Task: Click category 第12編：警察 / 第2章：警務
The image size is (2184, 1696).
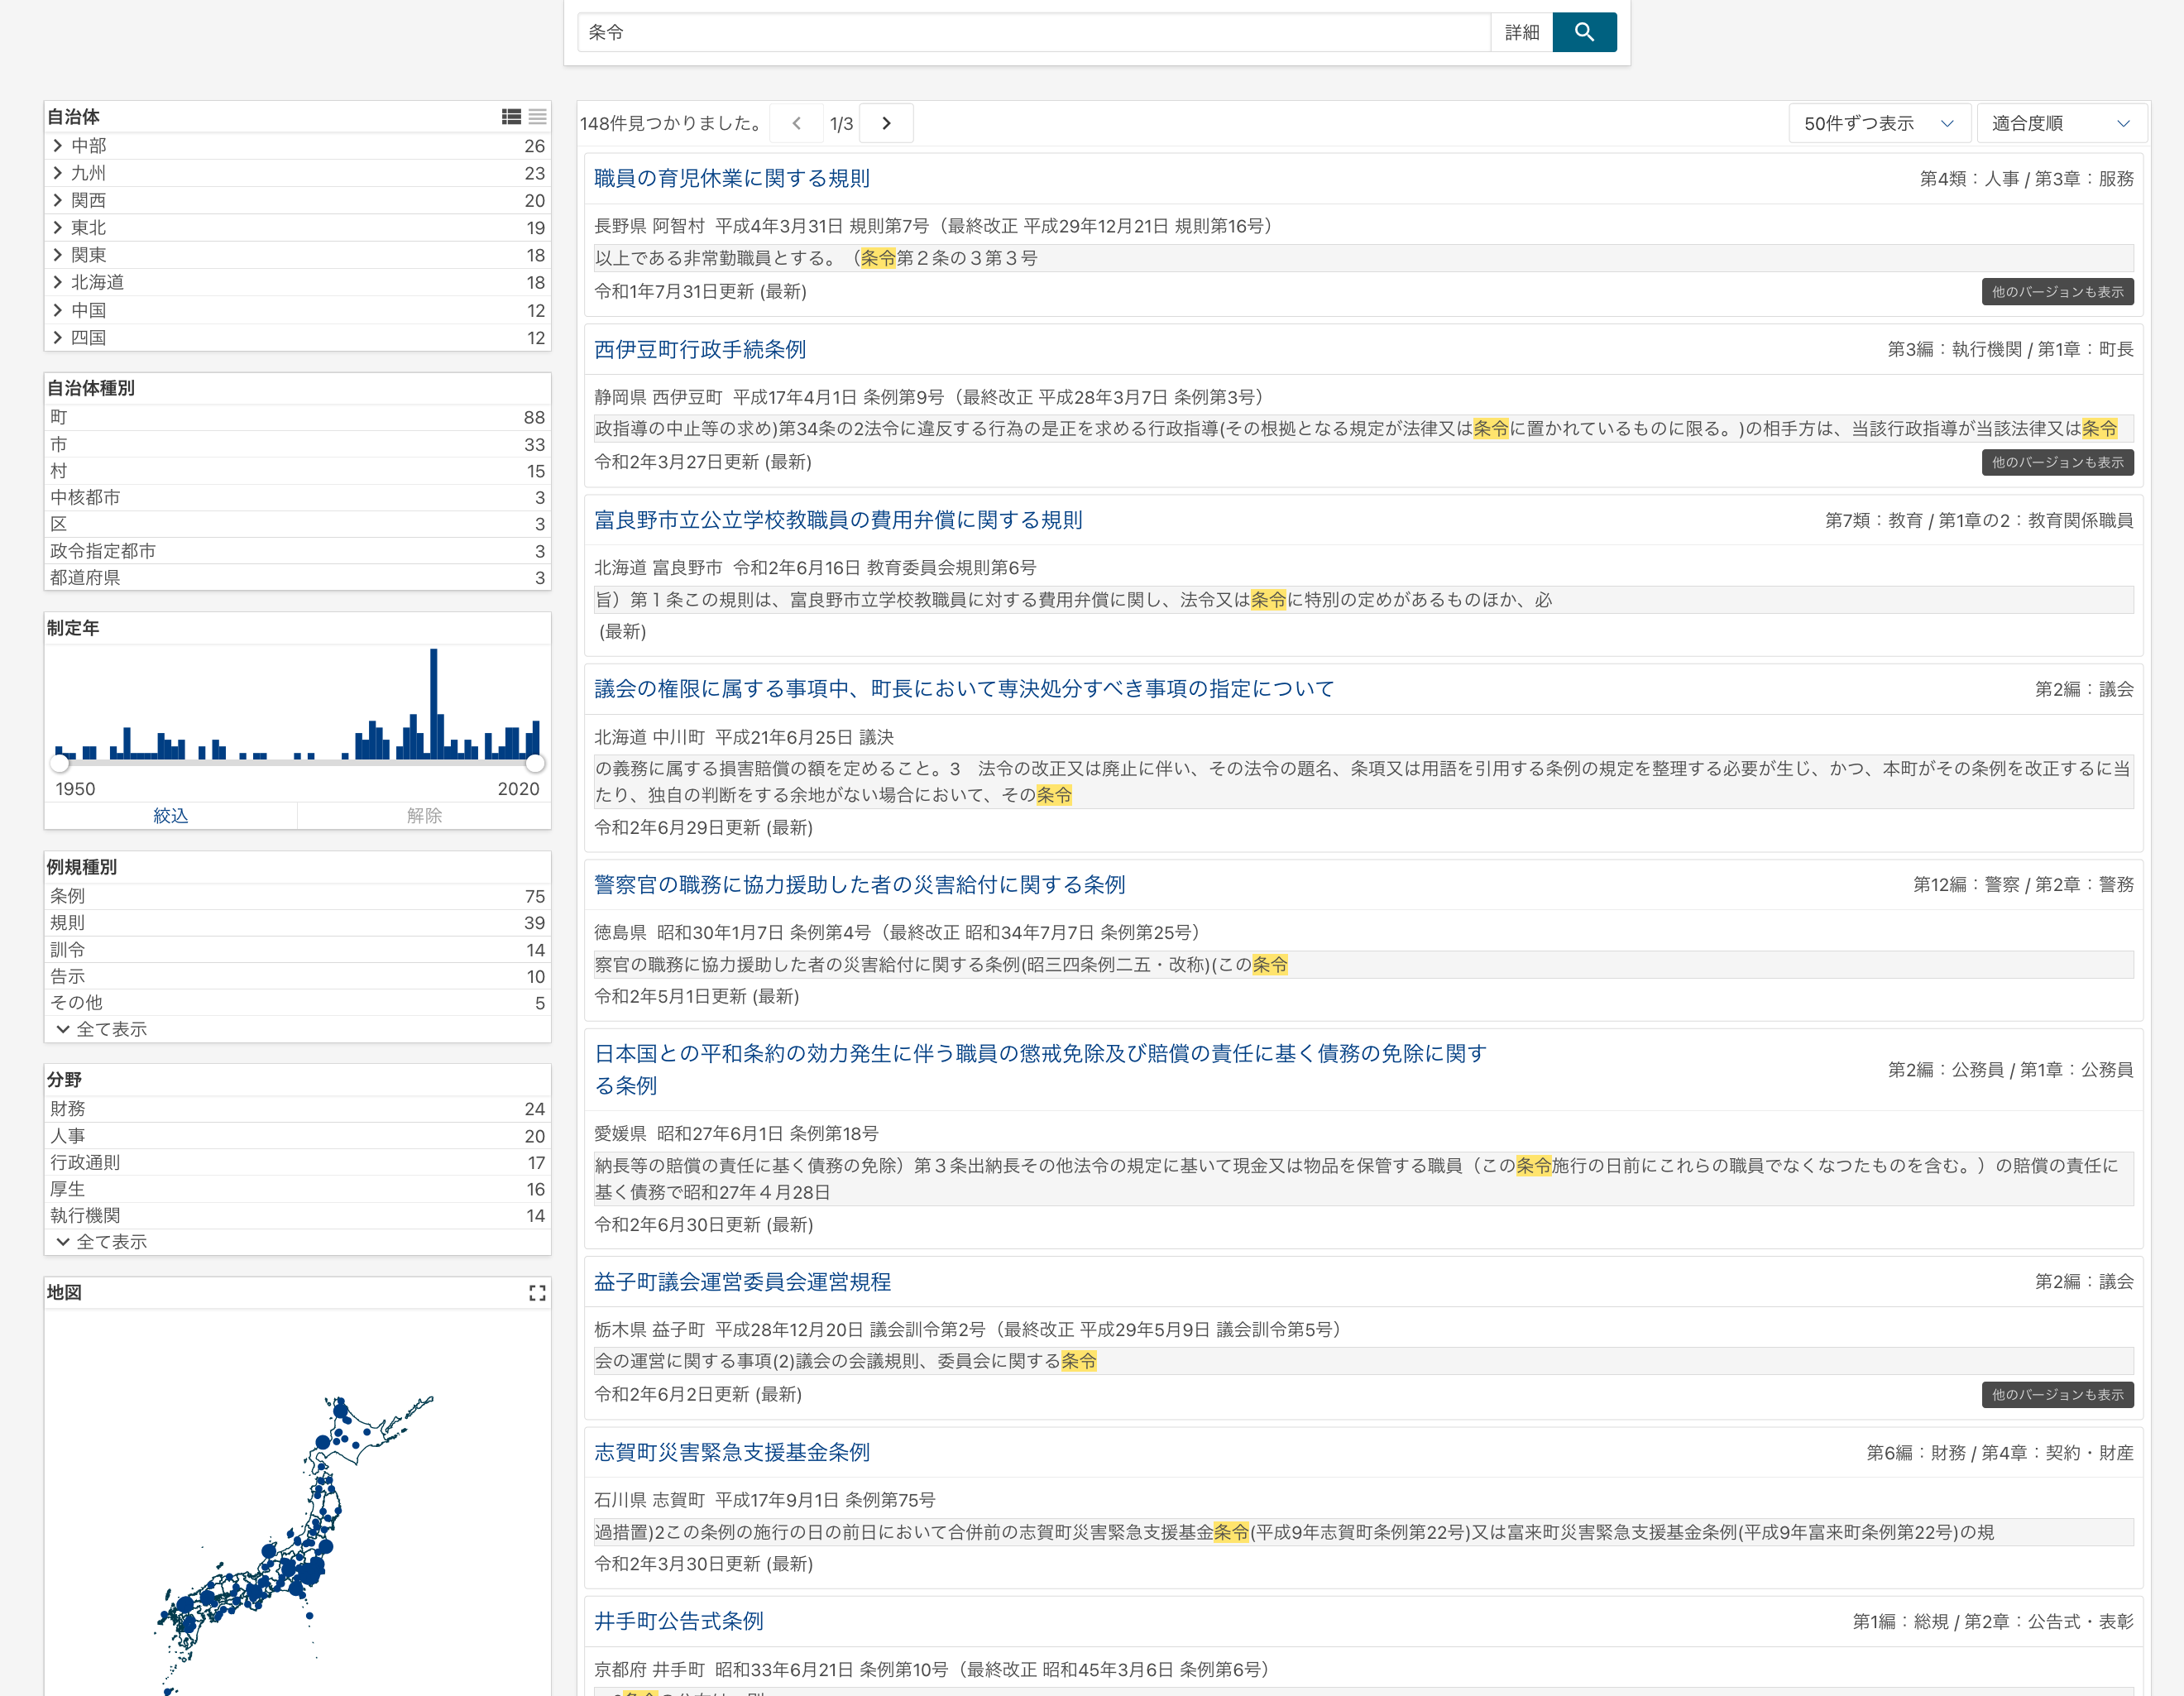Action: 2023,885
